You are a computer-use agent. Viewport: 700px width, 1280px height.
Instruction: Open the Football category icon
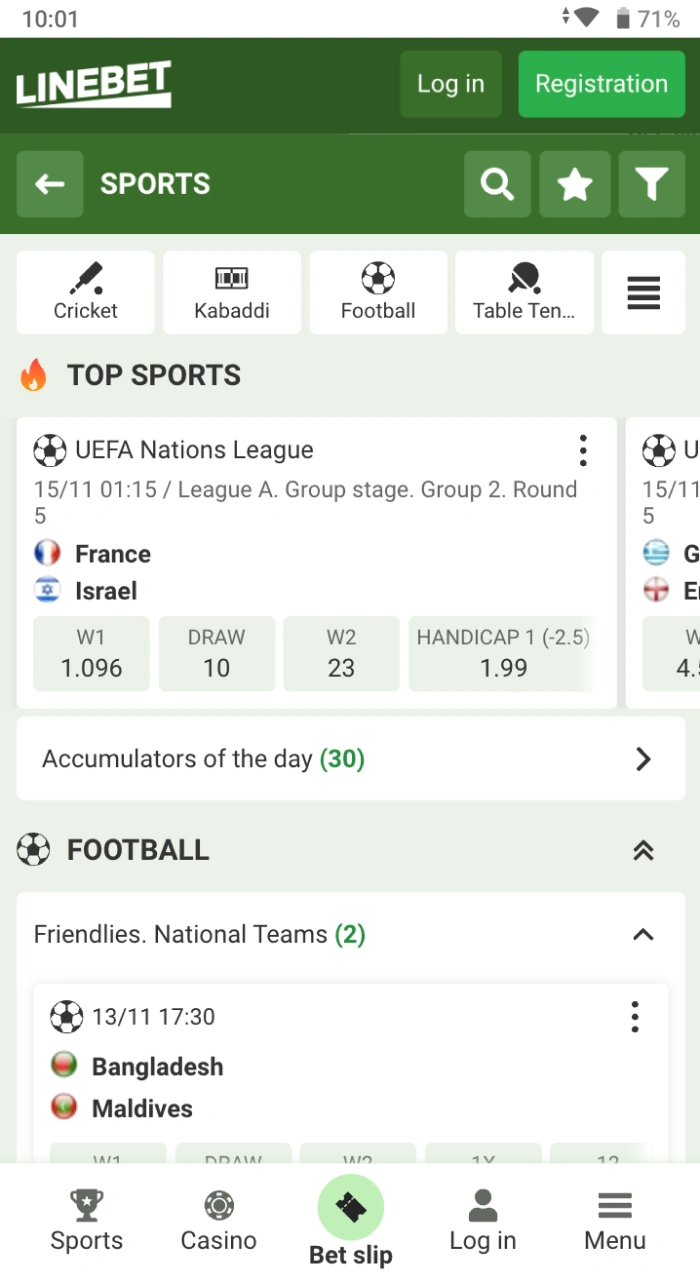pos(378,291)
